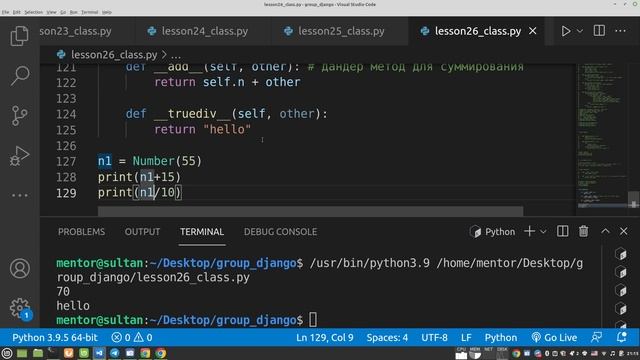Click the taskbar clock

633,353
